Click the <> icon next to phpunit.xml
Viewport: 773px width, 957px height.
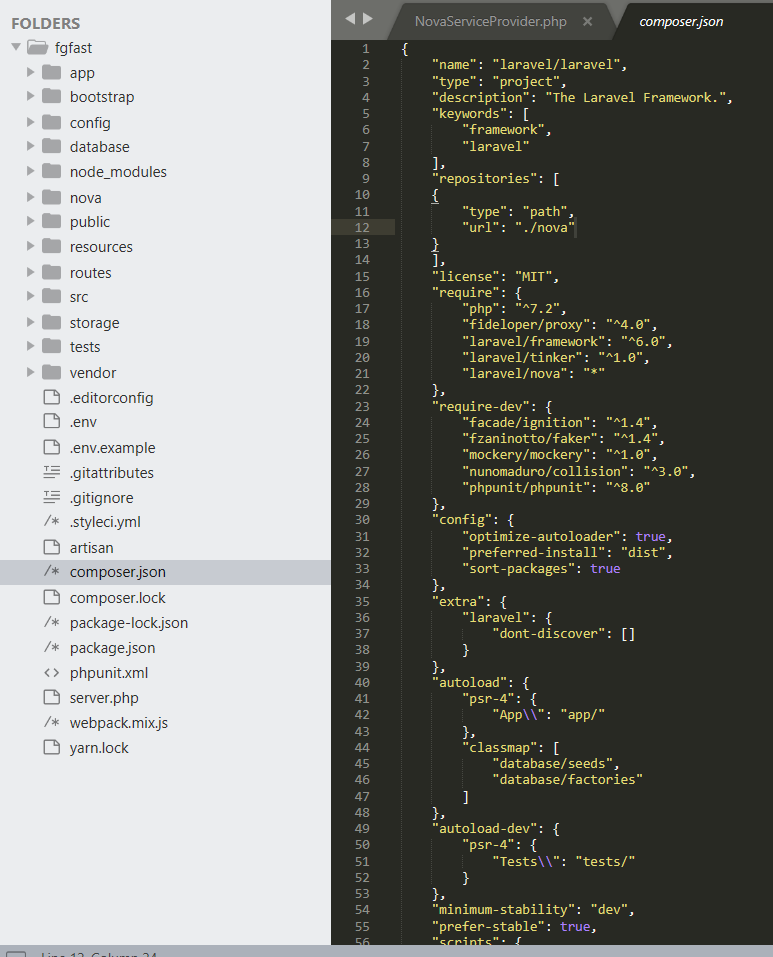(x=54, y=673)
